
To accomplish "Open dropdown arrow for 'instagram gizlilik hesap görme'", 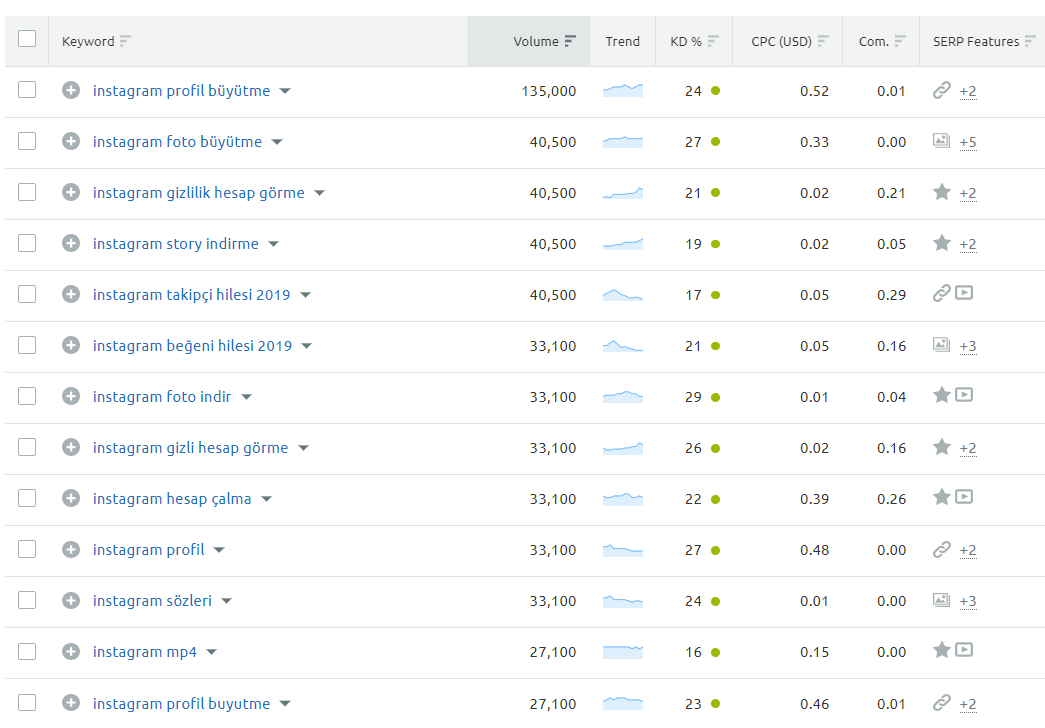I will click(x=319, y=193).
